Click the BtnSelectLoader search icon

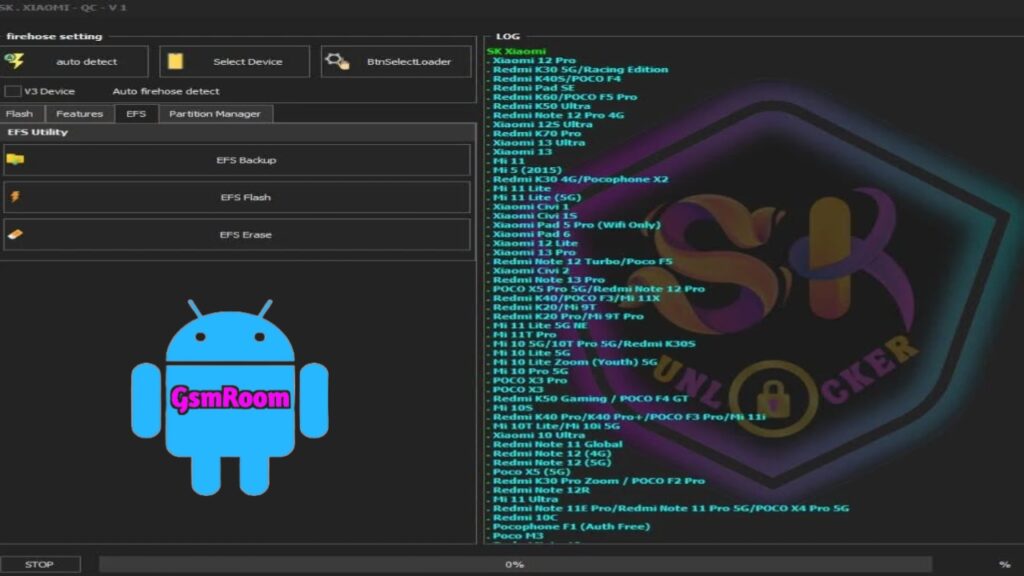pyautogui.click(x=338, y=61)
